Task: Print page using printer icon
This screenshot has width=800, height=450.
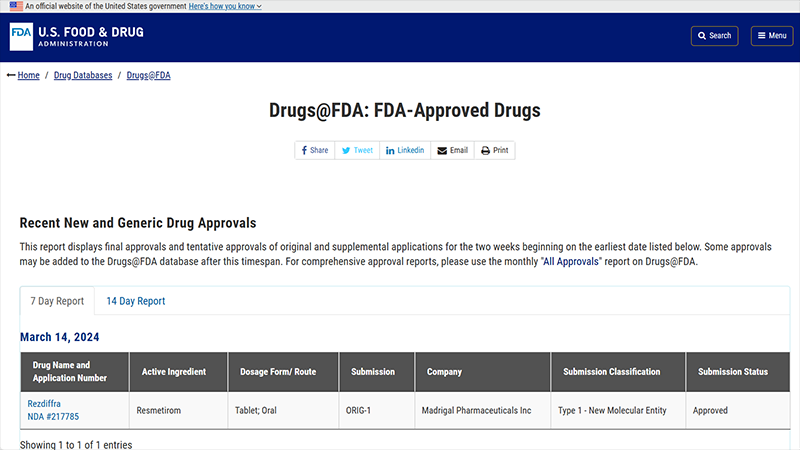Action: tap(494, 150)
